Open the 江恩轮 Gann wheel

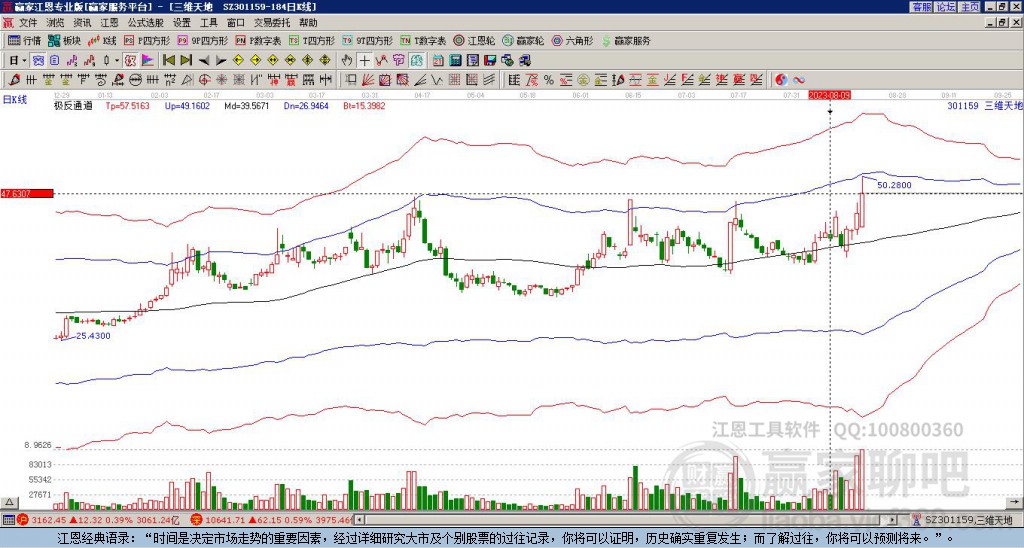[474, 40]
